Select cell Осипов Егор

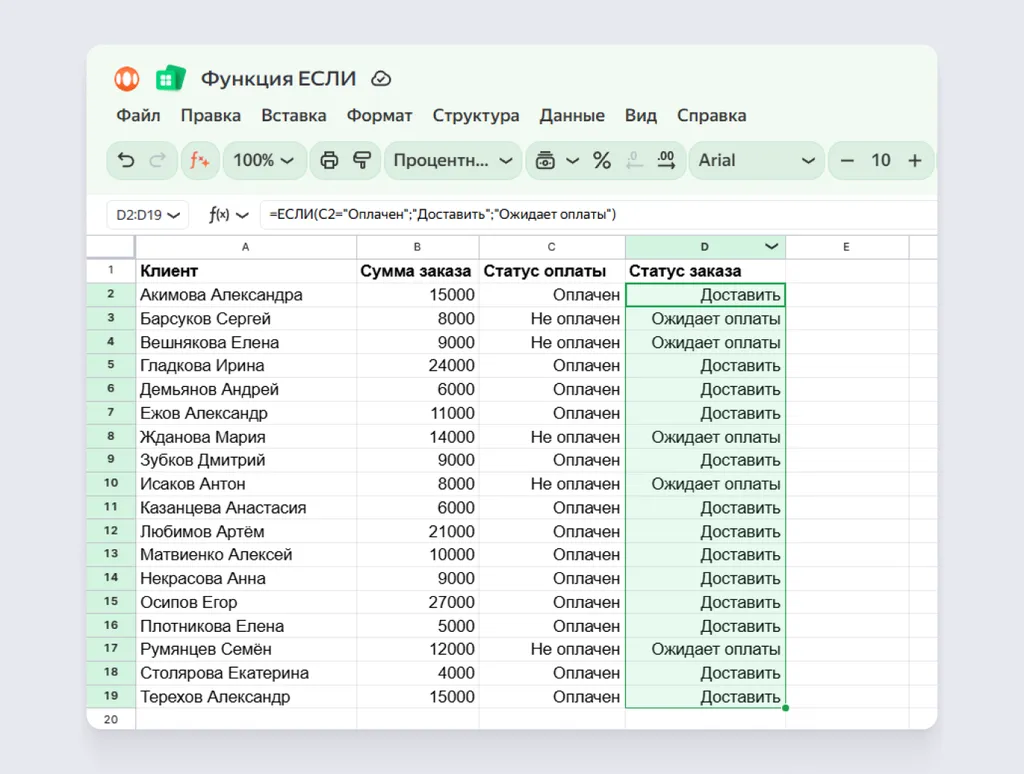click(246, 602)
